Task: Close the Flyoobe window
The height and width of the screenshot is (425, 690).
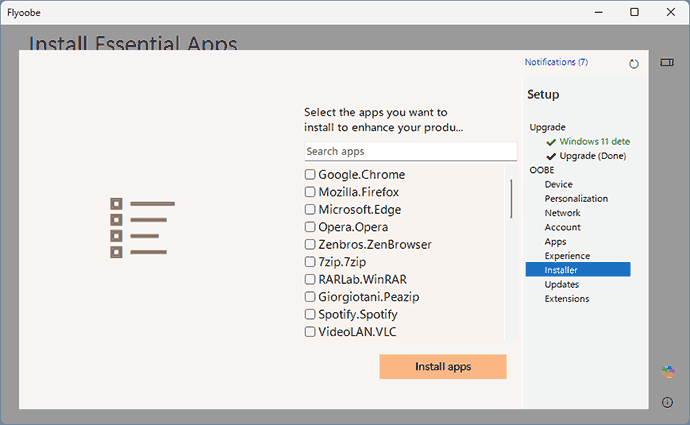Action: click(670, 12)
